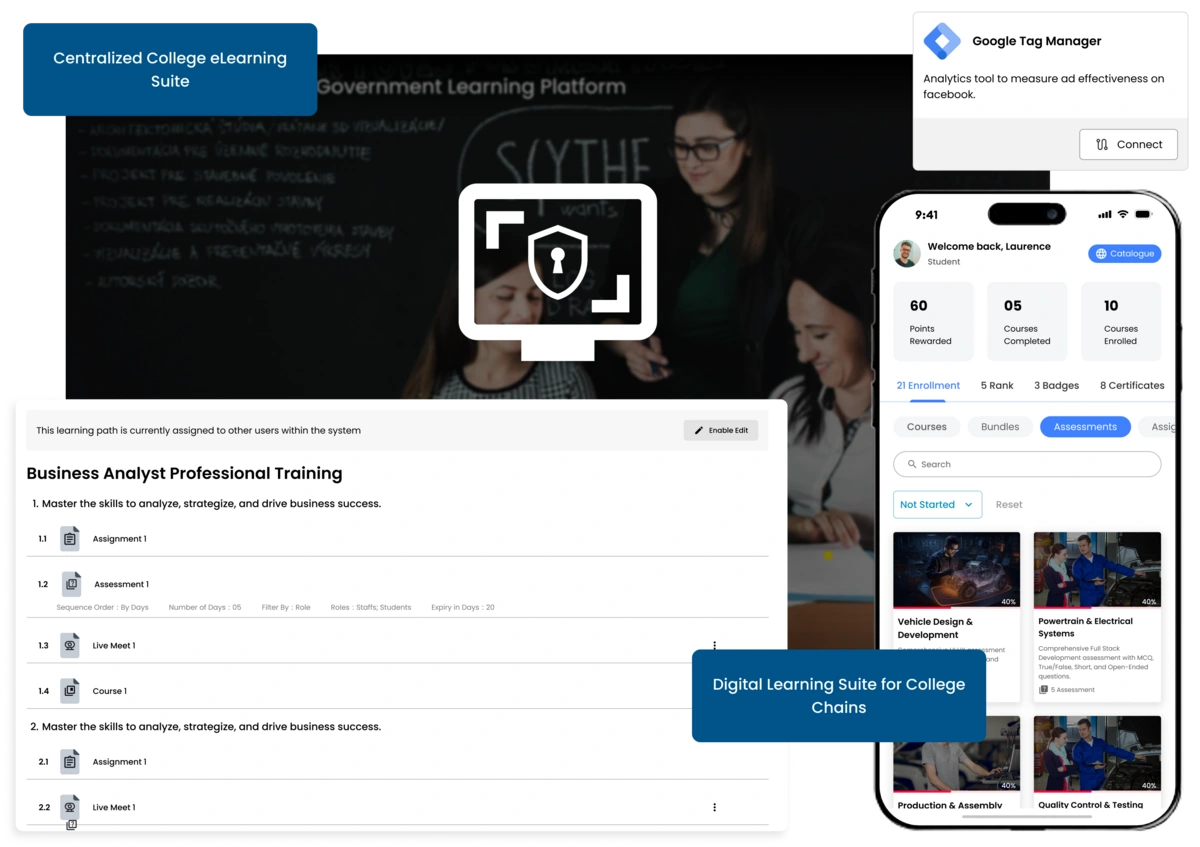Screen dimensions: 1200x847
Task: Open the three-dot menu on row 2.2
Action: [x=714, y=806]
